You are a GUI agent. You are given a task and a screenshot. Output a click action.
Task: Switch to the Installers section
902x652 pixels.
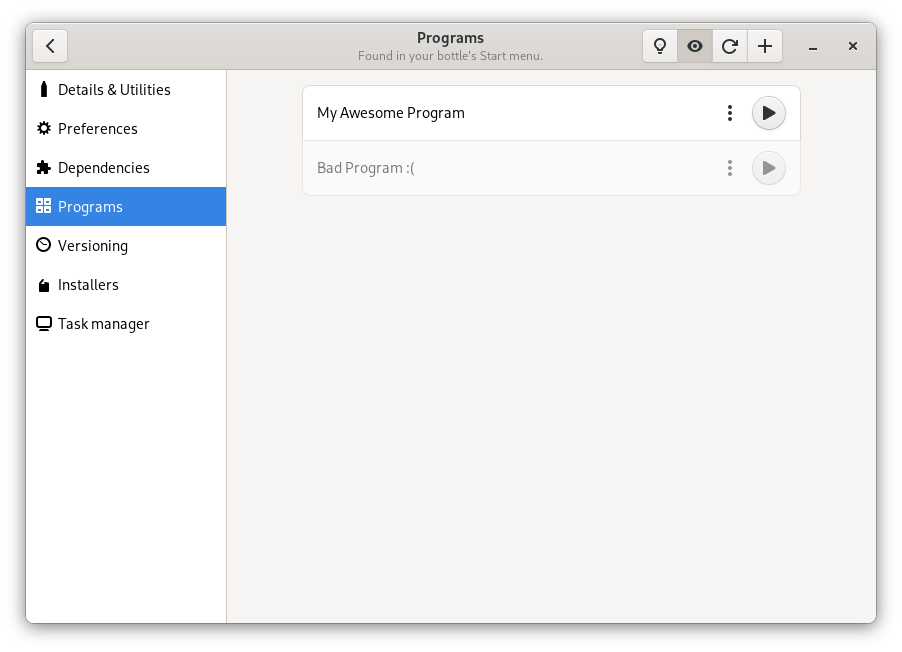[89, 284]
